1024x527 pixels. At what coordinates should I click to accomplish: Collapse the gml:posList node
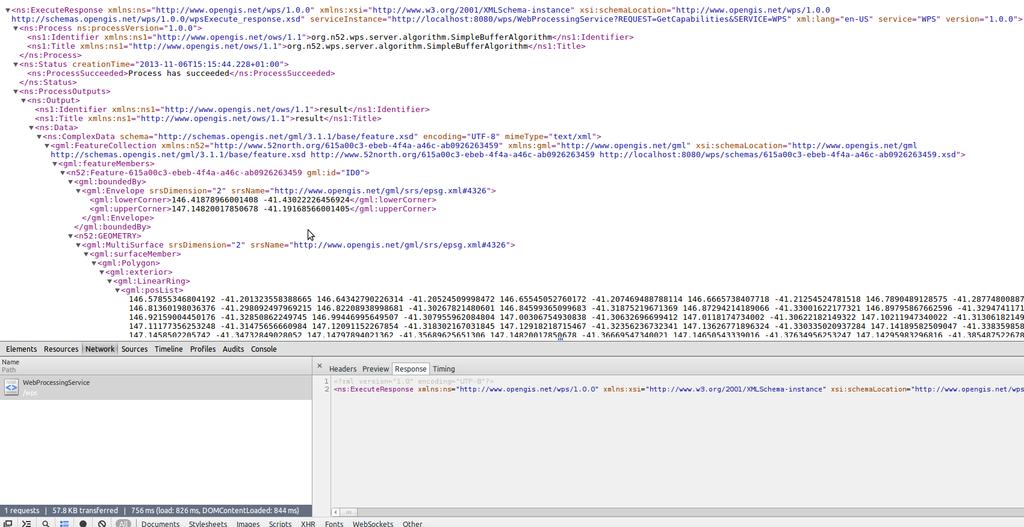pyautogui.click(x=118, y=290)
